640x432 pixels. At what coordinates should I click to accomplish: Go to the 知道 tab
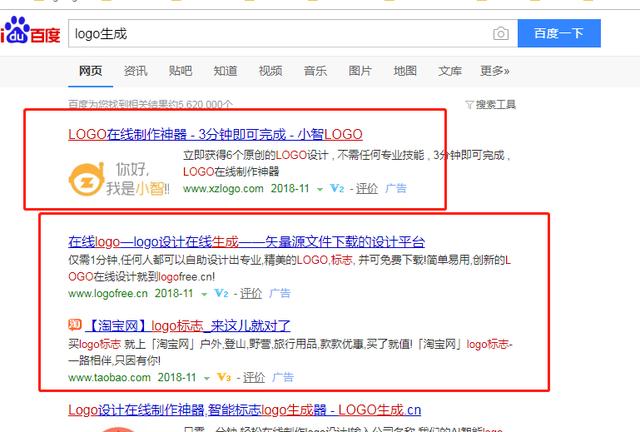click(225, 71)
